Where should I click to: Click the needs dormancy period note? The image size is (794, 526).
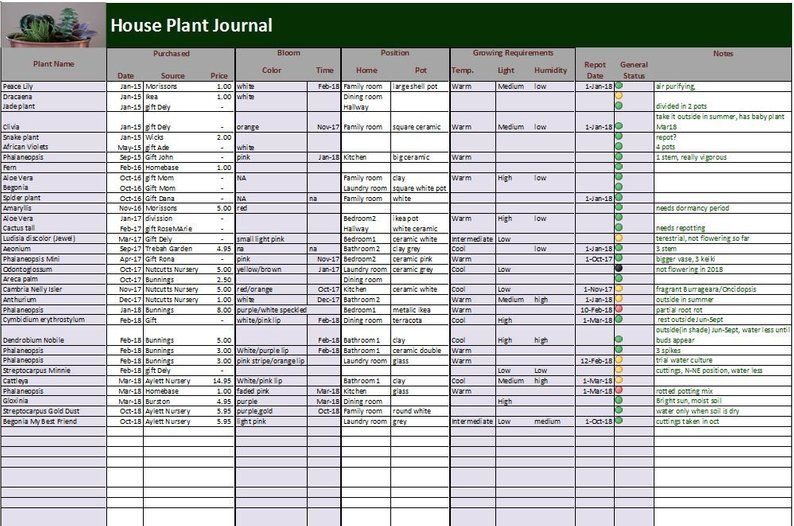pyautogui.click(x=692, y=208)
